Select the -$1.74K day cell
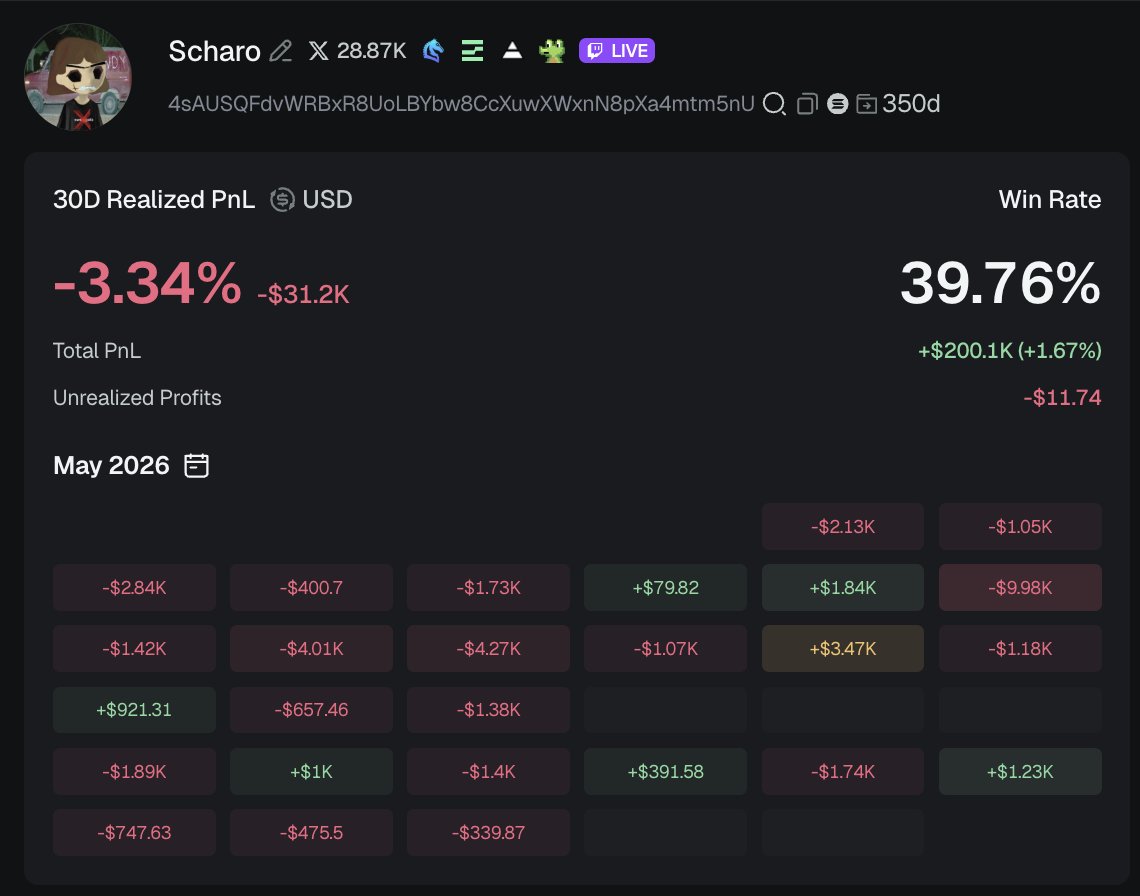 pos(843,772)
